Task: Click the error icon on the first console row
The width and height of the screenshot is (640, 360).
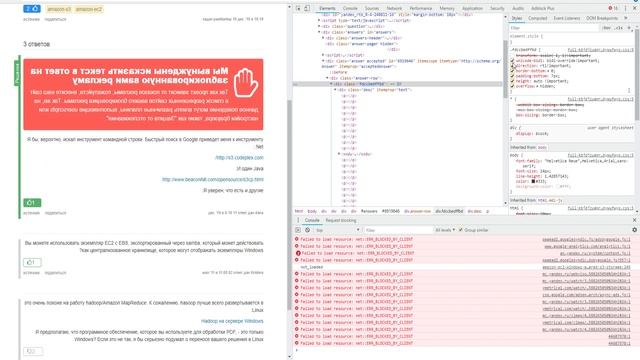Action: click(x=297, y=239)
